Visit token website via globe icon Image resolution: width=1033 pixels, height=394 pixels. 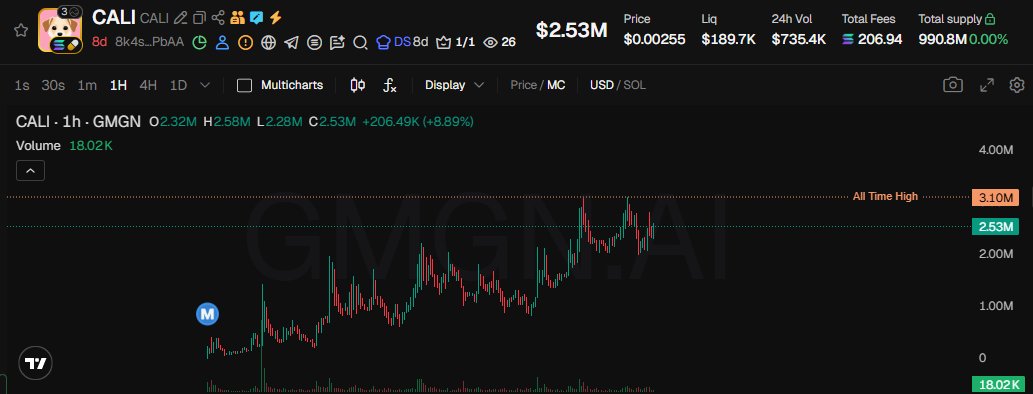coord(268,43)
